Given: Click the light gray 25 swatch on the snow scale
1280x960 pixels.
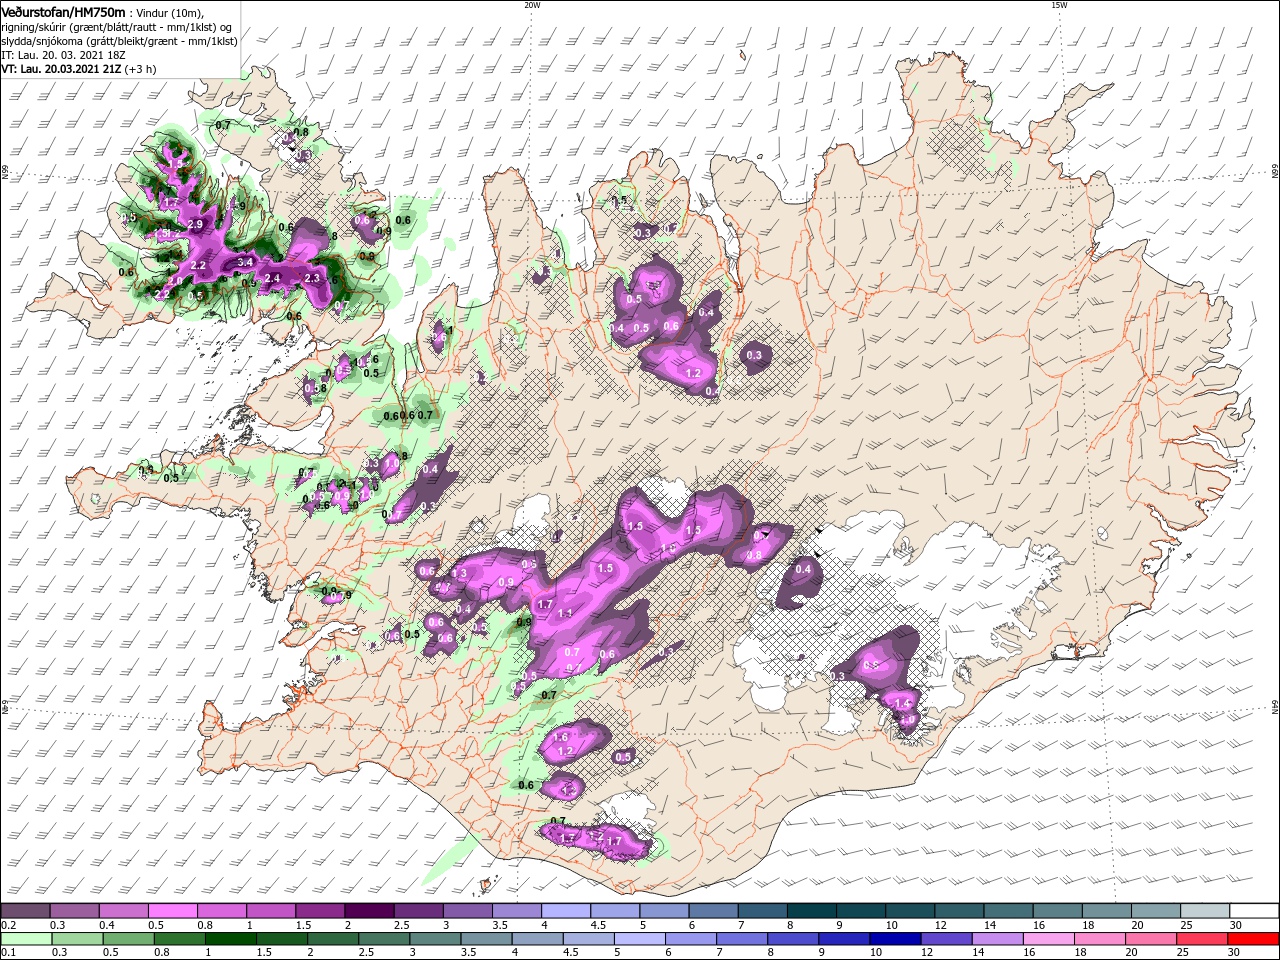Looking at the screenshot, I should coord(1205,911).
